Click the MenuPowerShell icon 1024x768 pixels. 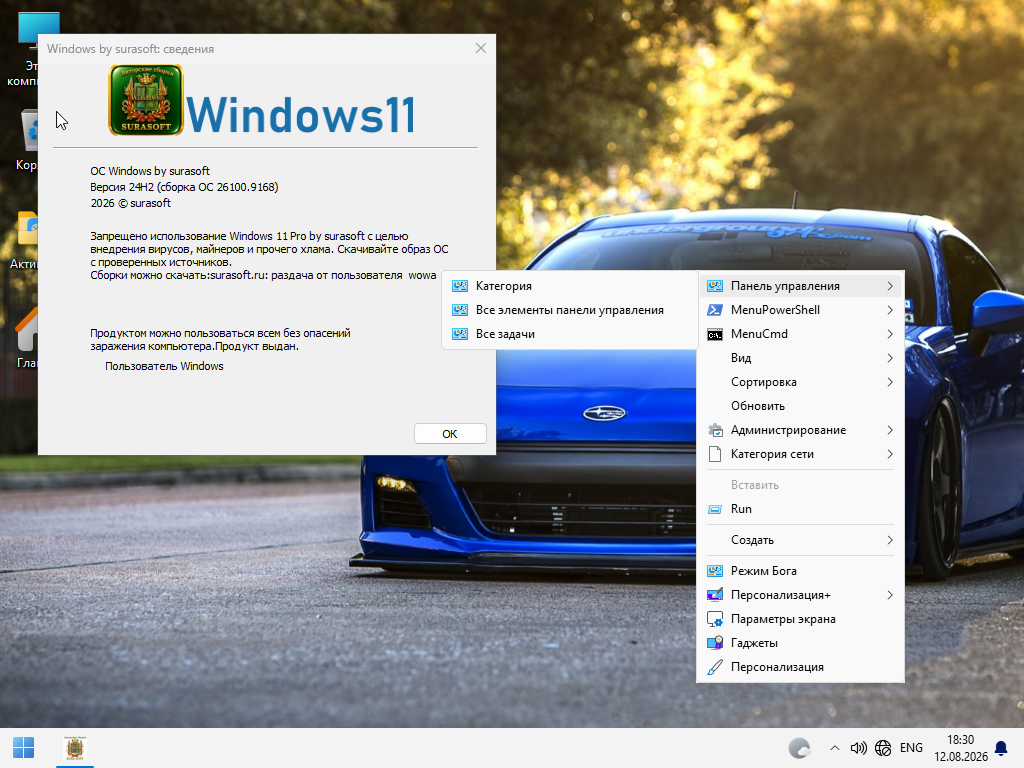tap(715, 310)
